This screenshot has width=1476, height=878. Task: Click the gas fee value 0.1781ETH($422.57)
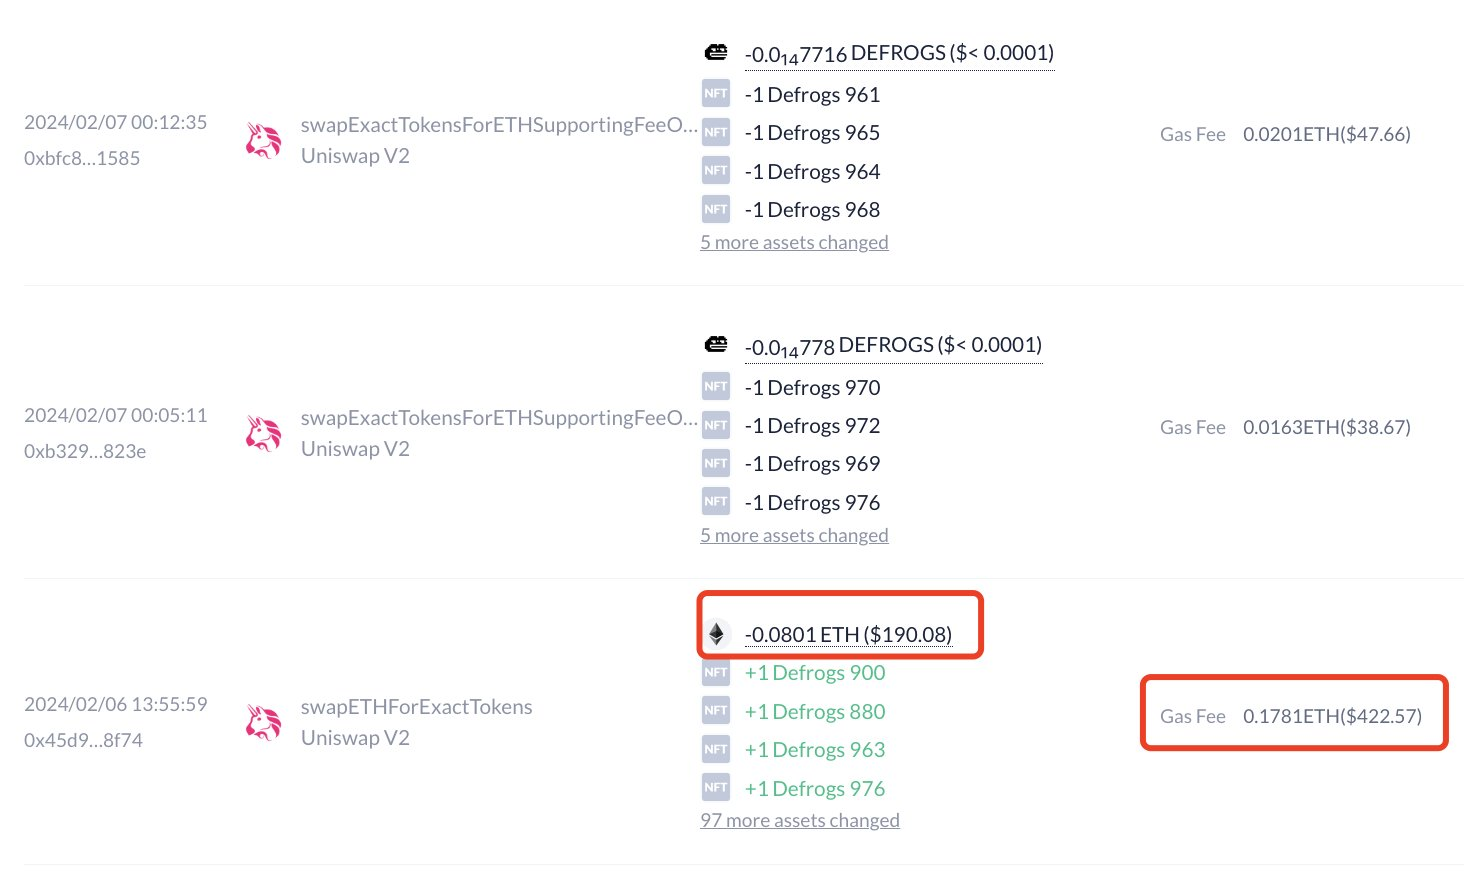[x=1332, y=716]
